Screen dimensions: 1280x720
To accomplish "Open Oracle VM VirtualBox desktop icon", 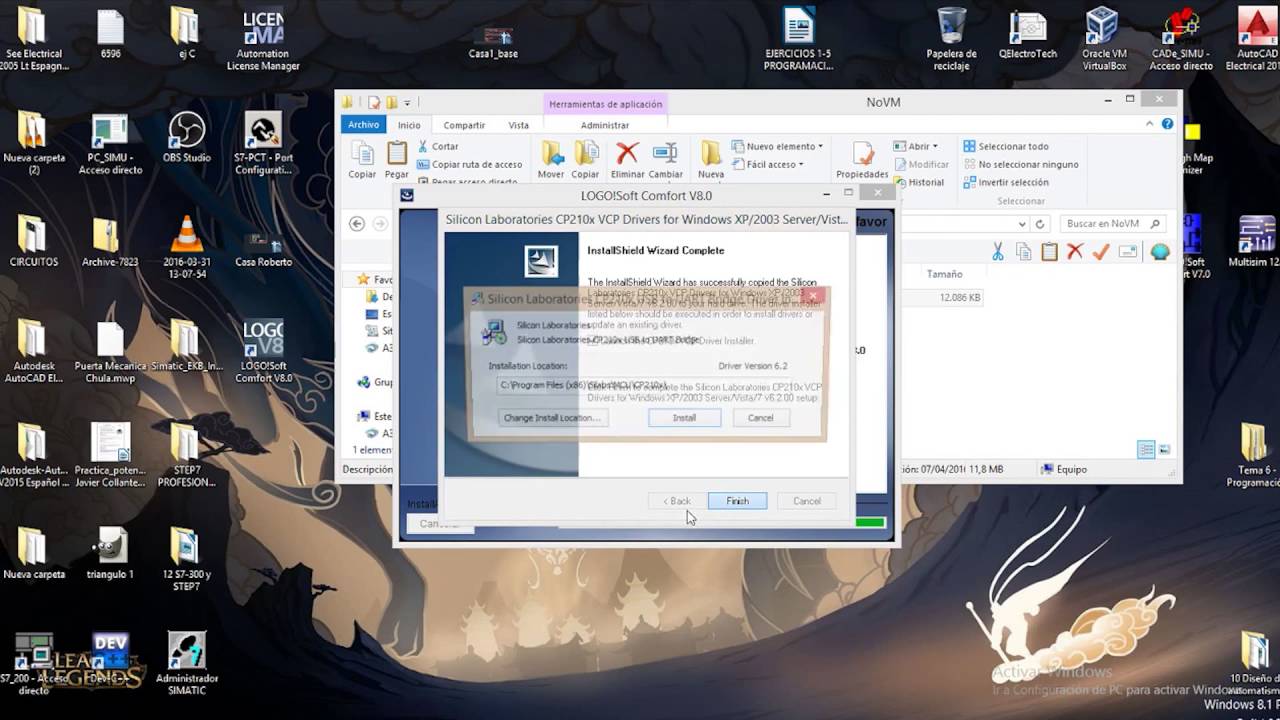I will 1103,40.
